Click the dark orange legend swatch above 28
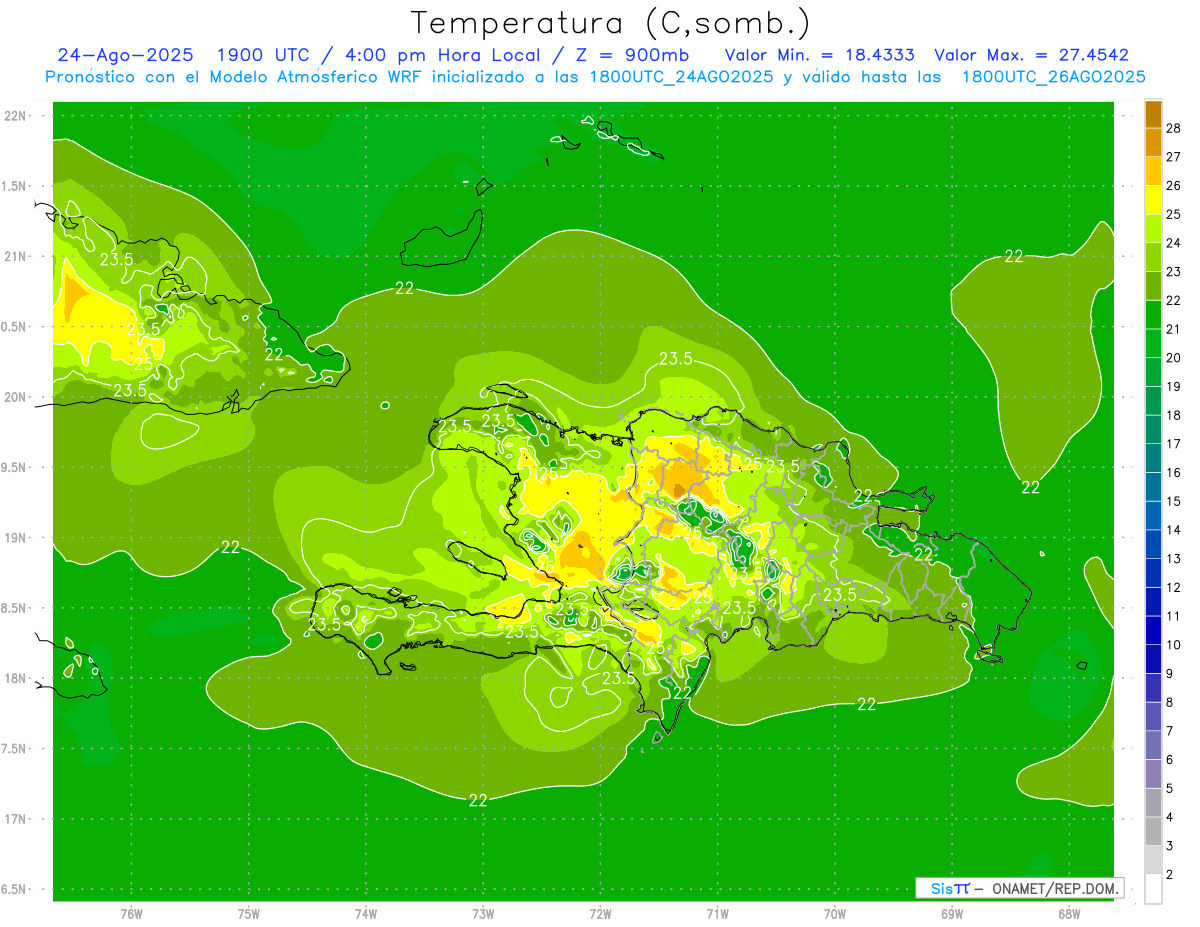The image size is (1200, 927). click(x=1153, y=114)
